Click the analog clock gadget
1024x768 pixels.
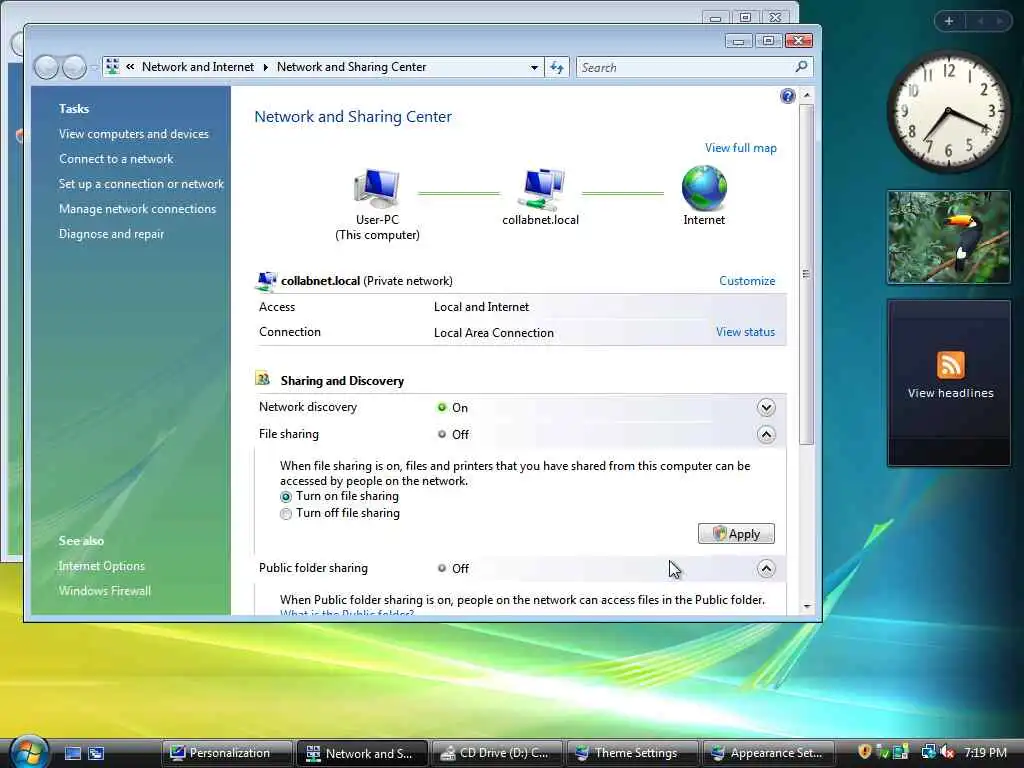947,111
